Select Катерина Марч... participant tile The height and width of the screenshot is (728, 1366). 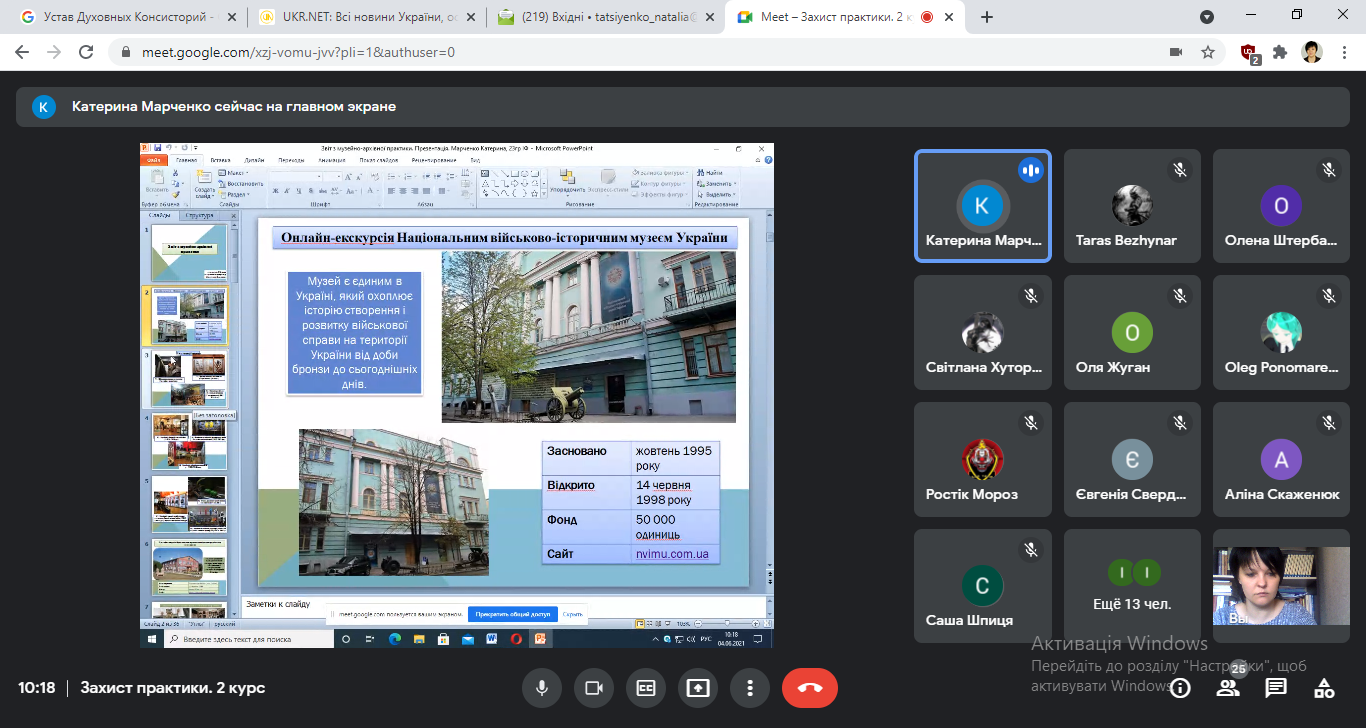(x=983, y=206)
